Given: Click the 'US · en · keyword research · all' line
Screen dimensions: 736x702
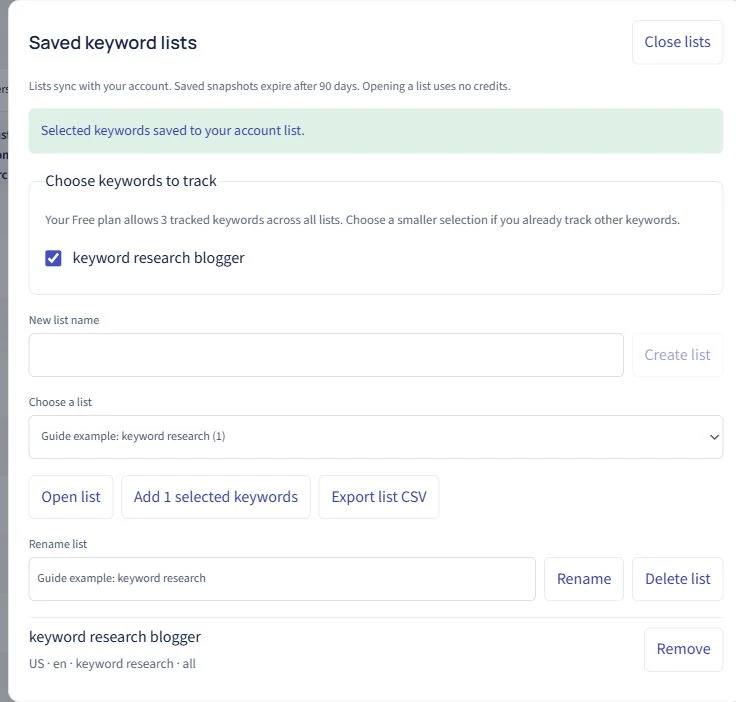Looking at the screenshot, I should pyautogui.click(x=112, y=664).
